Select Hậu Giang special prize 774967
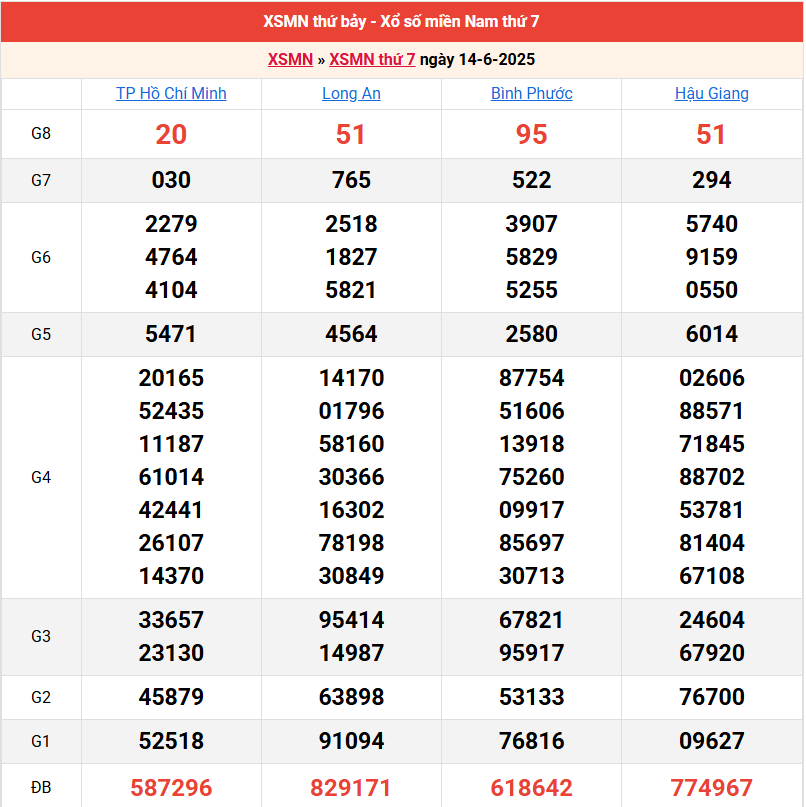806x807 pixels. [711, 788]
